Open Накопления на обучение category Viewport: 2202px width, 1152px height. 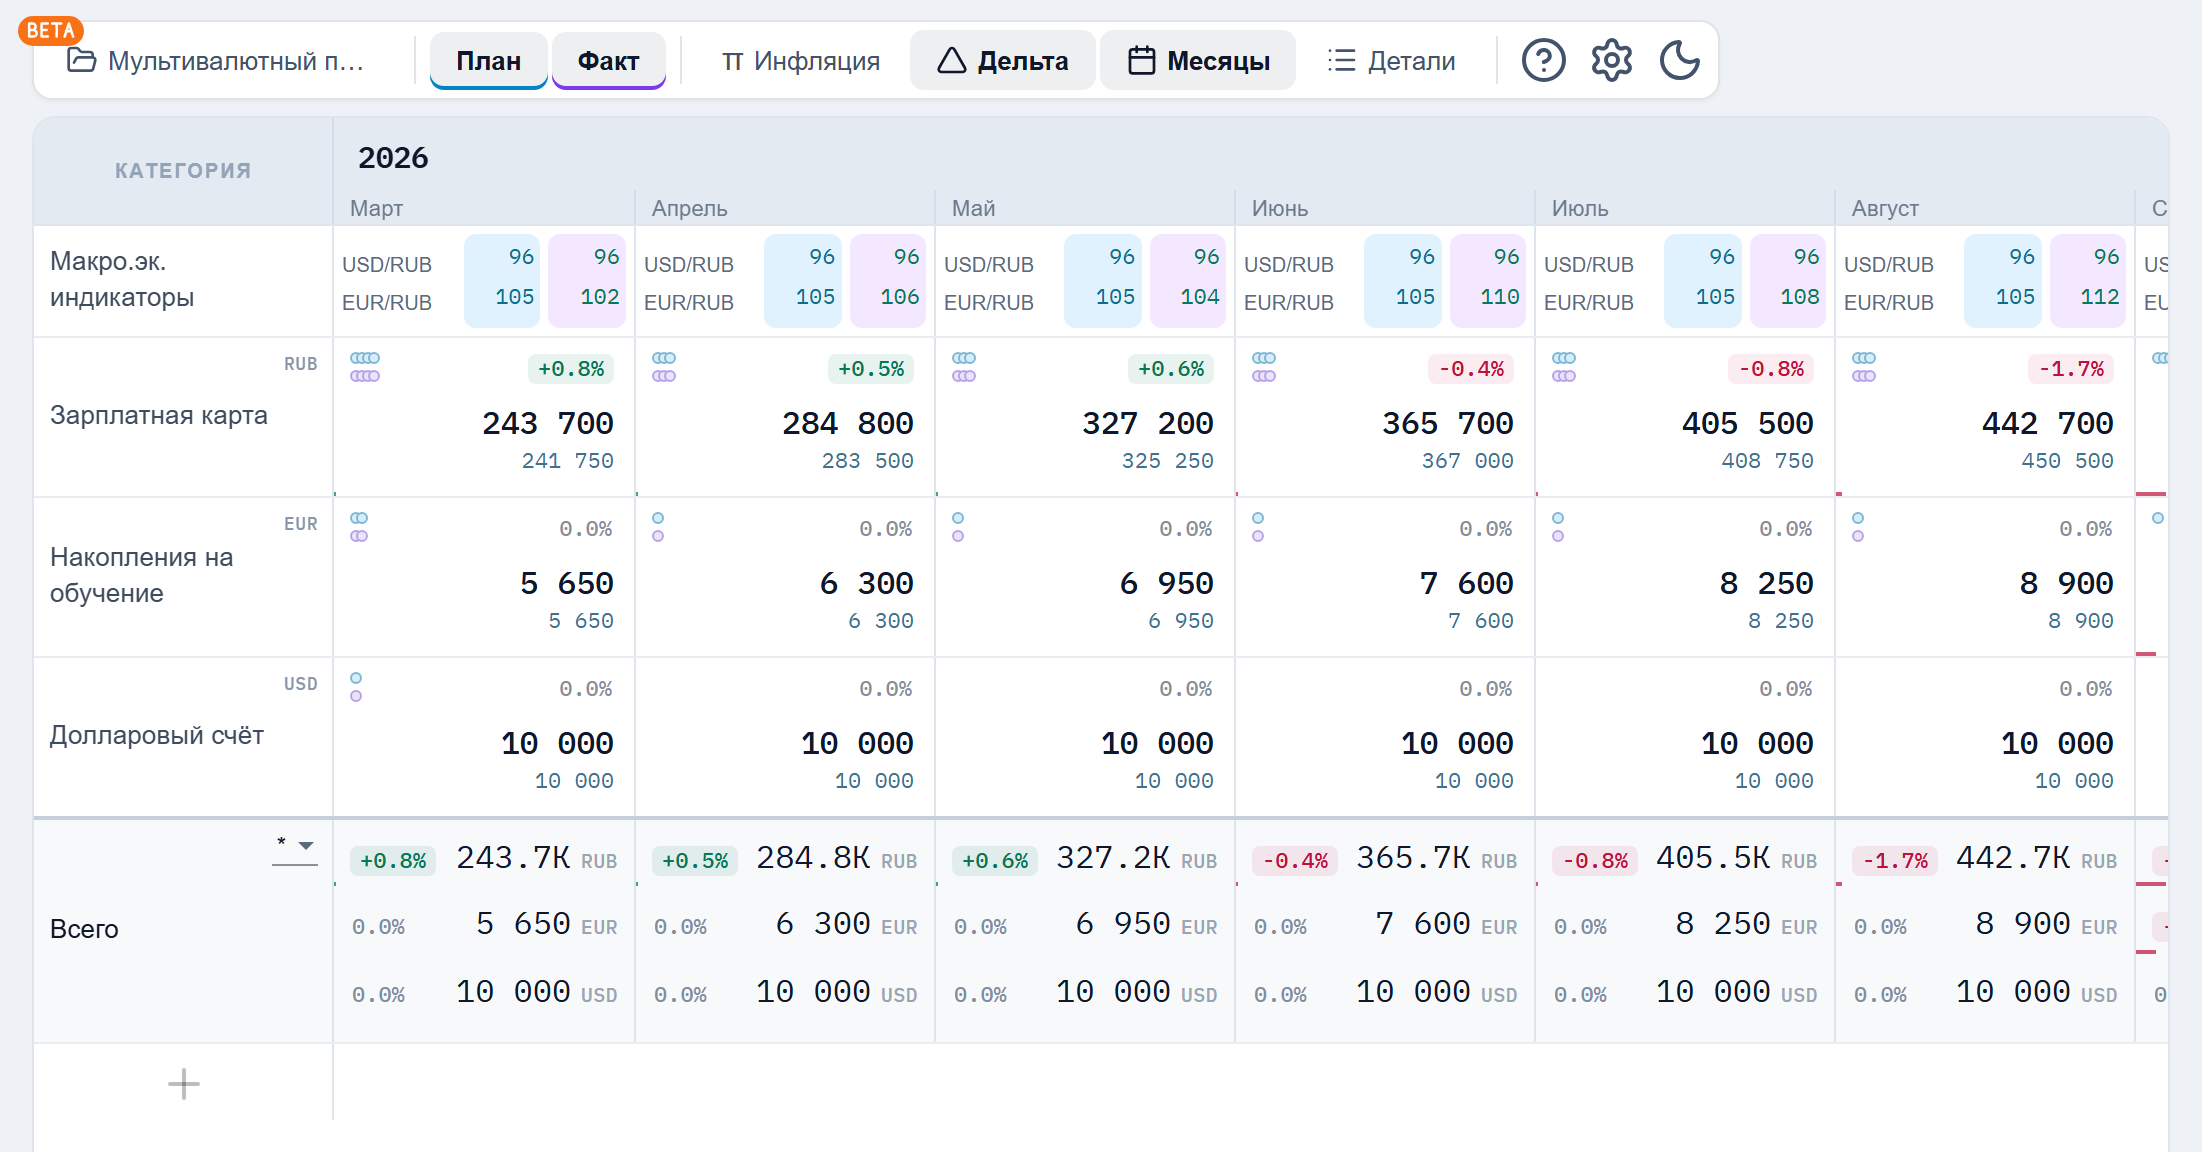(142, 575)
